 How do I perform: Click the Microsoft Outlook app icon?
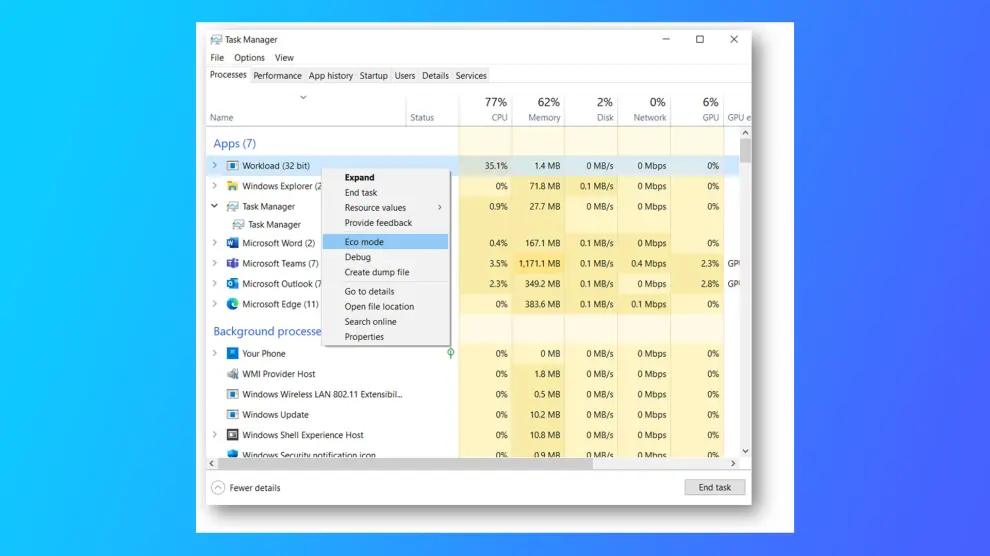pos(232,284)
